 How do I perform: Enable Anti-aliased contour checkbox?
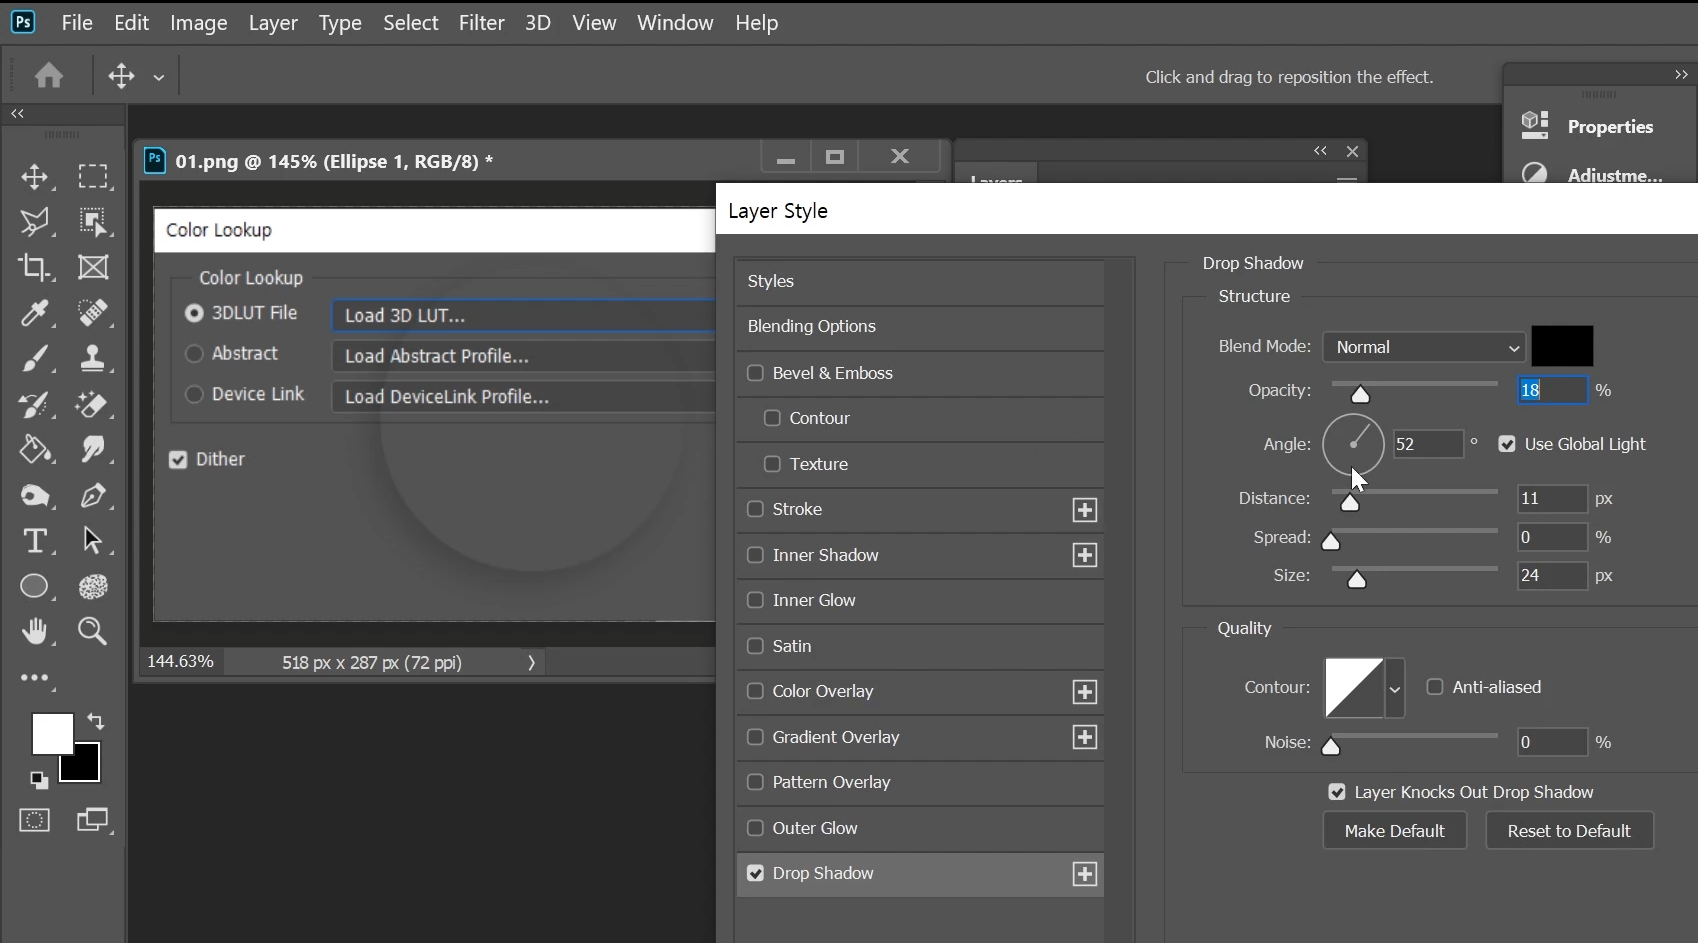pos(1435,687)
